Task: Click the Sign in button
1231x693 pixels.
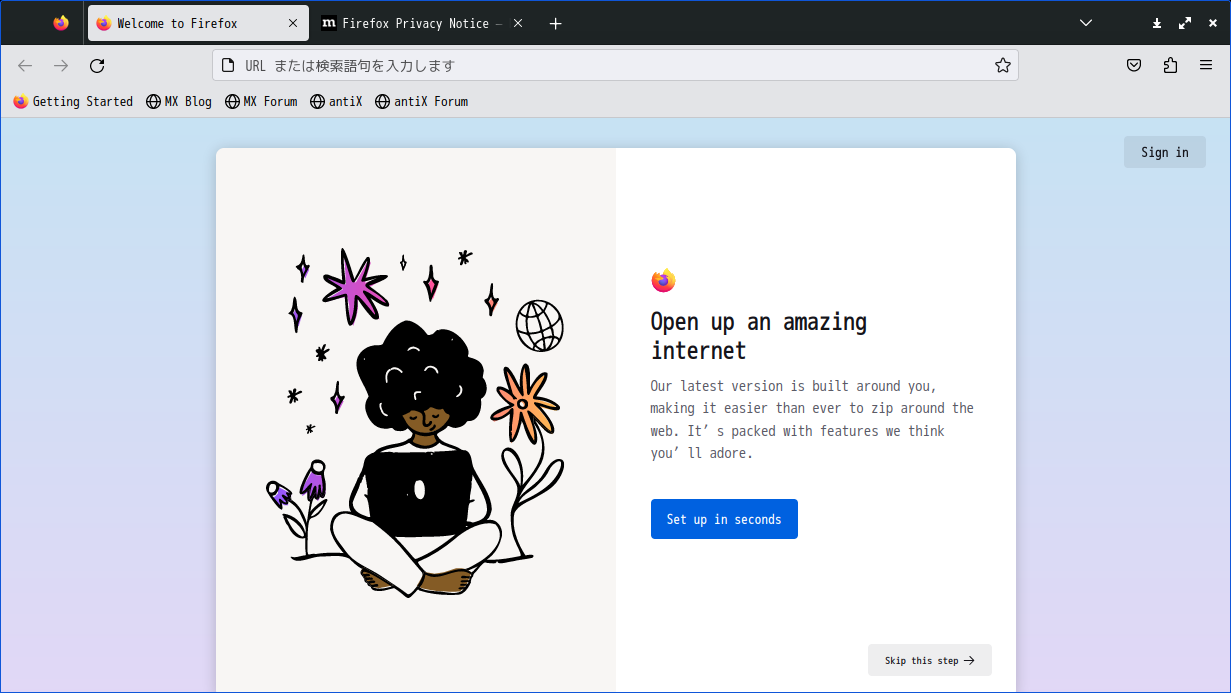Action: tap(1165, 152)
